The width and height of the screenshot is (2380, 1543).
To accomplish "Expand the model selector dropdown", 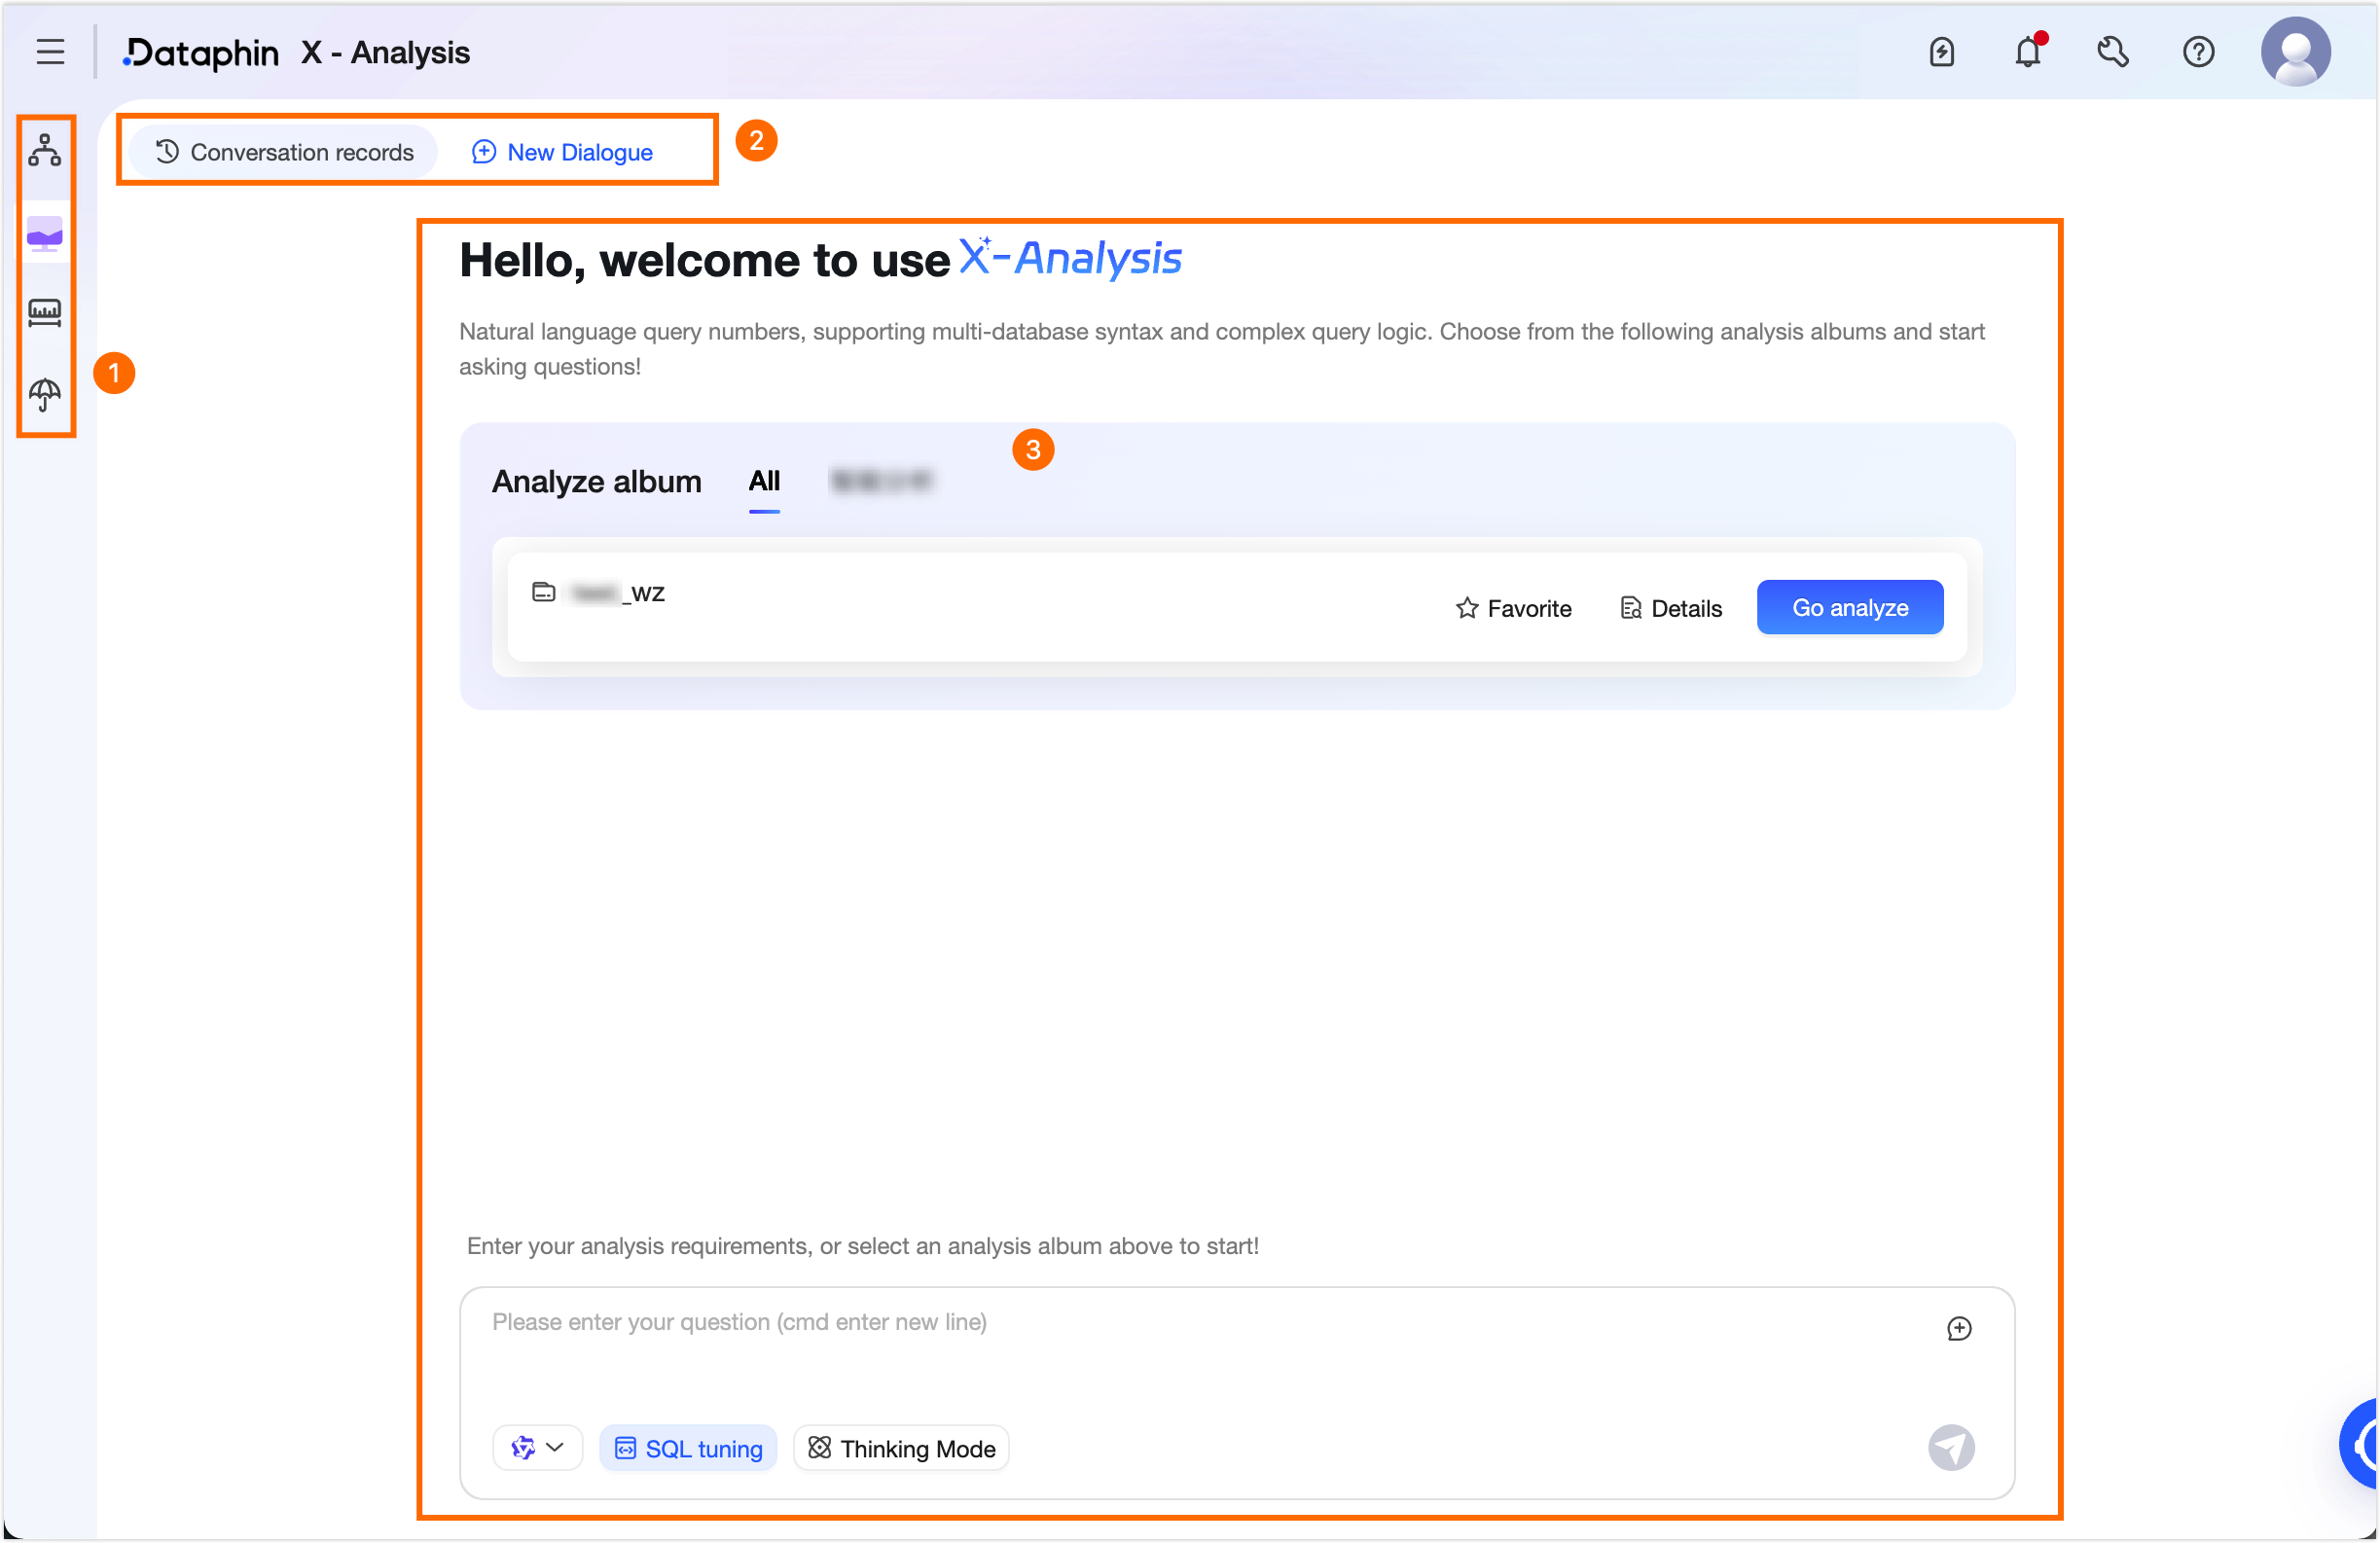I will coord(537,1448).
